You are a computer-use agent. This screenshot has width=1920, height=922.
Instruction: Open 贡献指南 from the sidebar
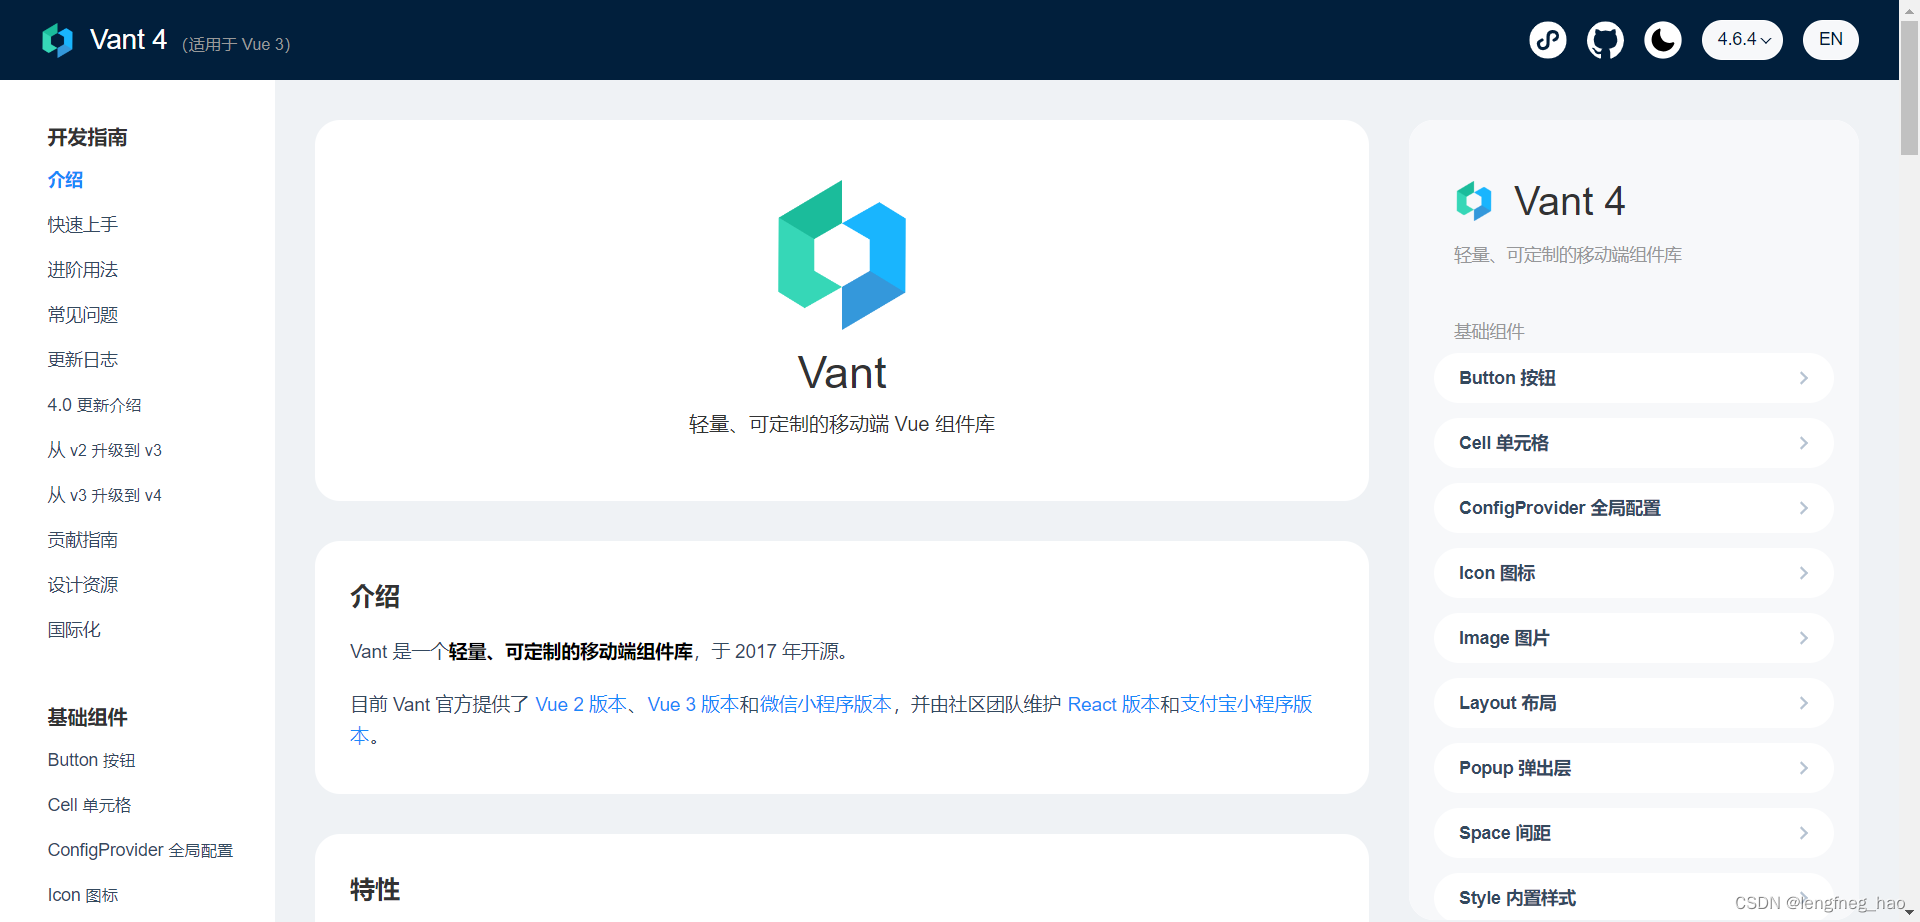[83, 539]
